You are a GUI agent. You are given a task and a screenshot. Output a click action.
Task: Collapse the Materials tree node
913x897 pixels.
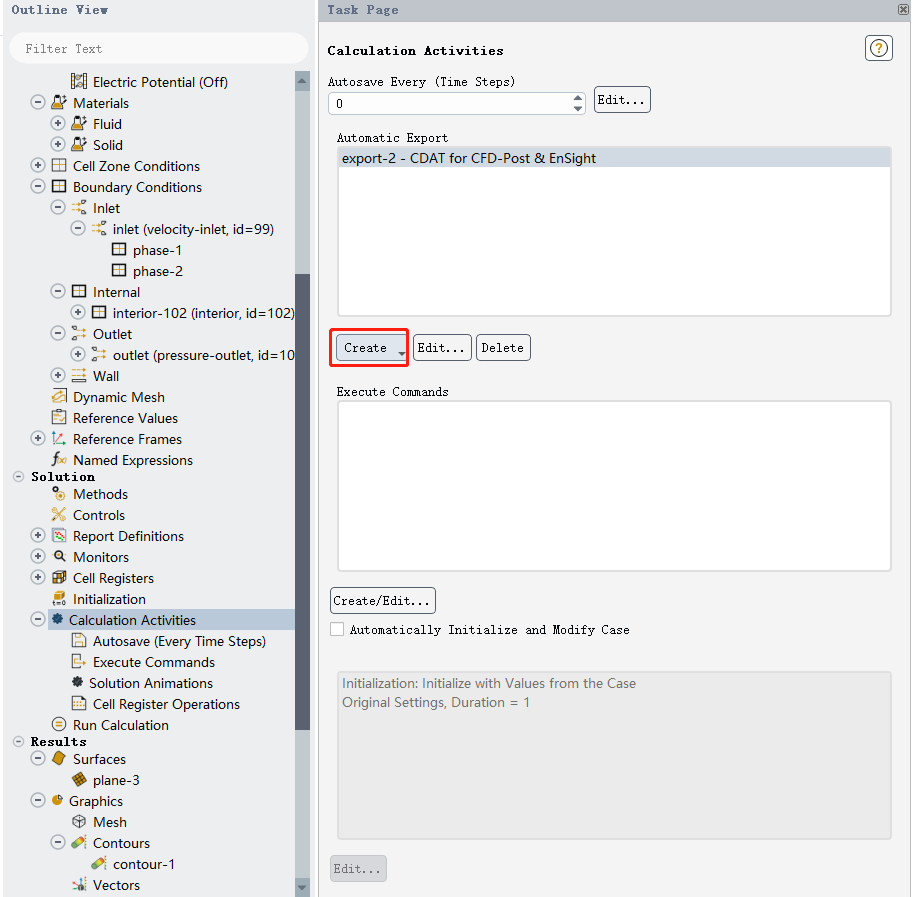click(38, 102)
